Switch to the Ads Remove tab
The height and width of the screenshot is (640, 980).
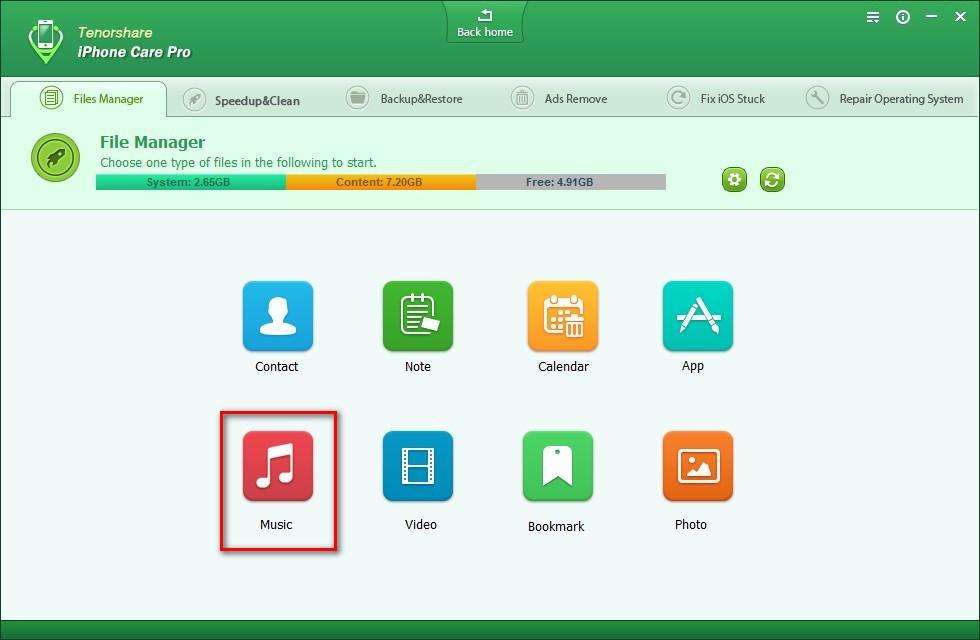(x=559, y=98)
